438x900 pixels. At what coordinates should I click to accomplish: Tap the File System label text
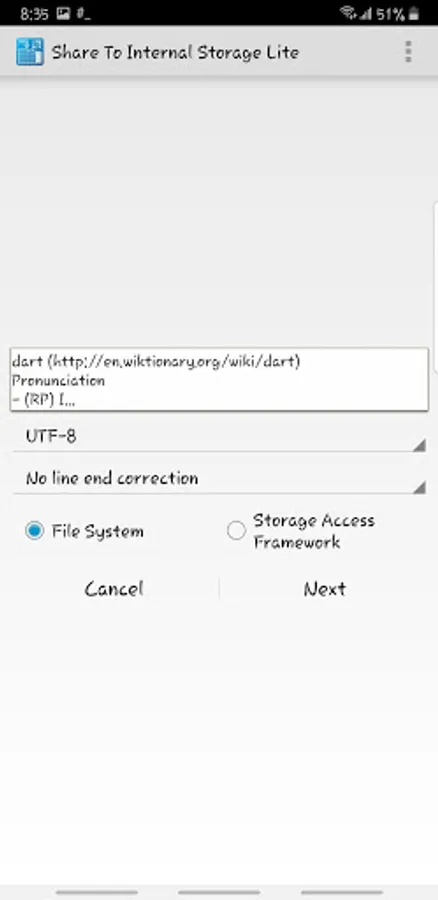click(98, 532)
